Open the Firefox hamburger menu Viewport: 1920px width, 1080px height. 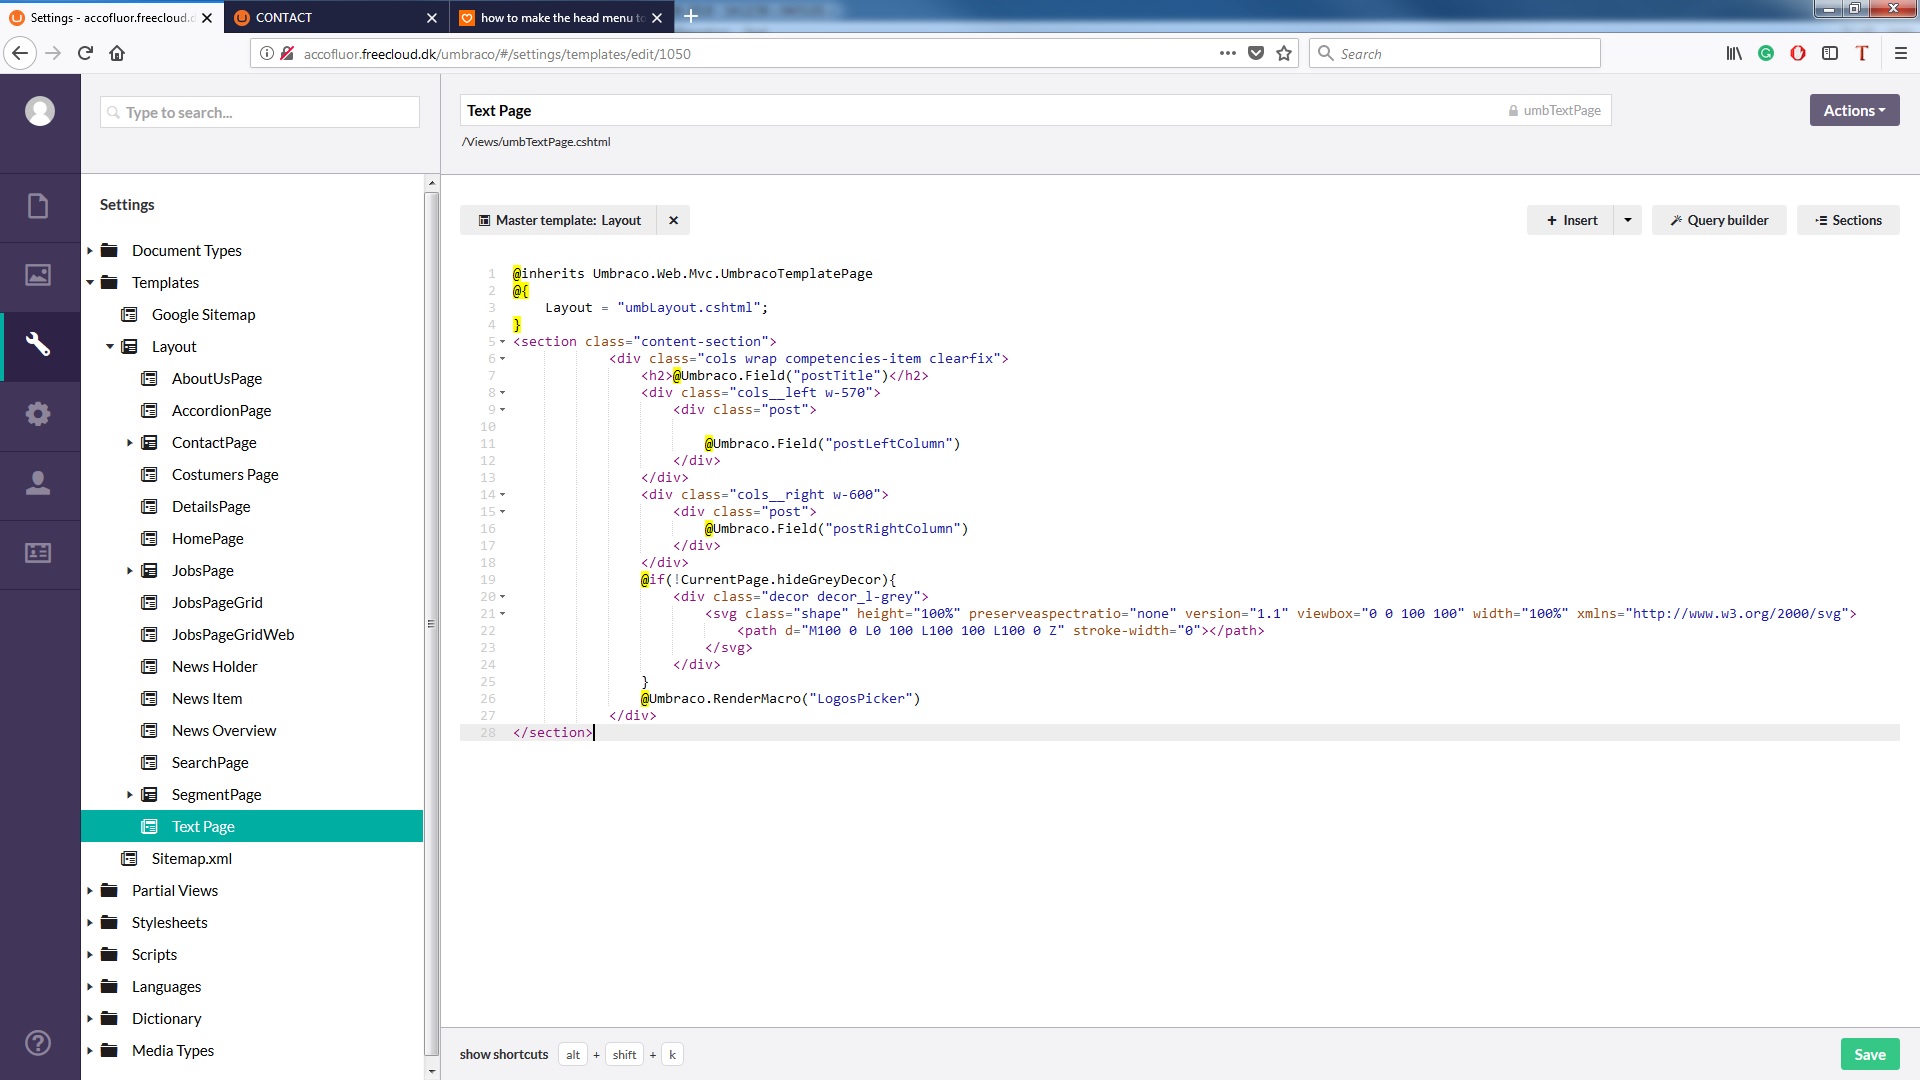click(x=1901, y=53)
